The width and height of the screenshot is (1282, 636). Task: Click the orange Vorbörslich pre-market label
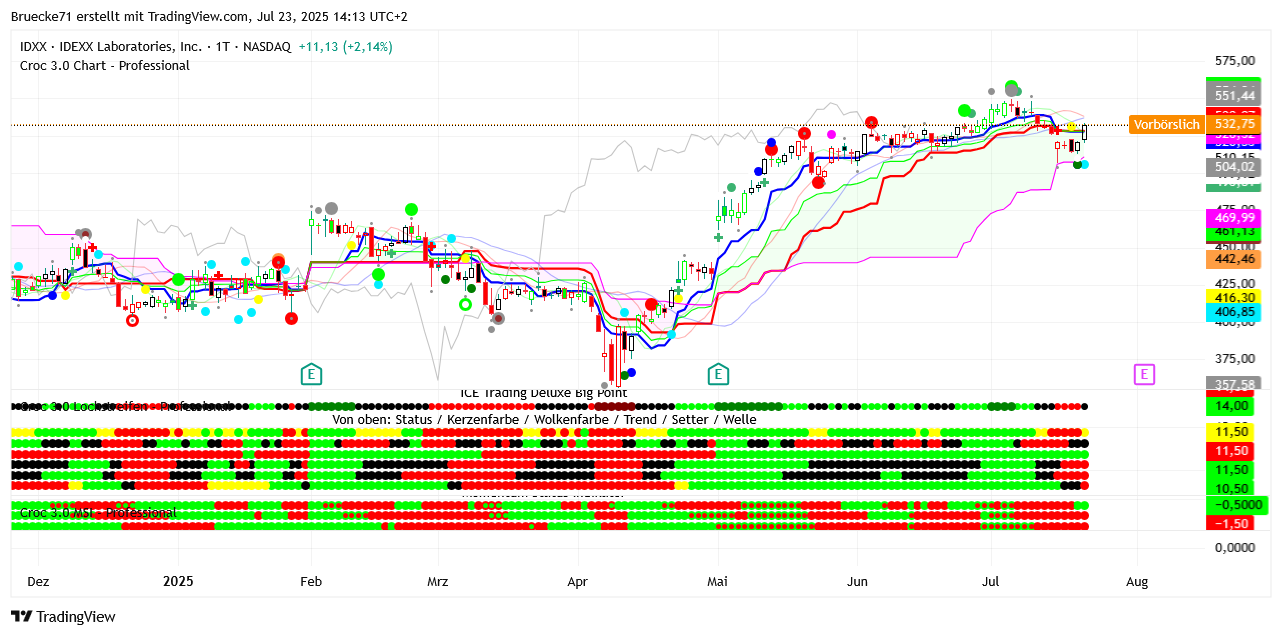pos(1165,125)
